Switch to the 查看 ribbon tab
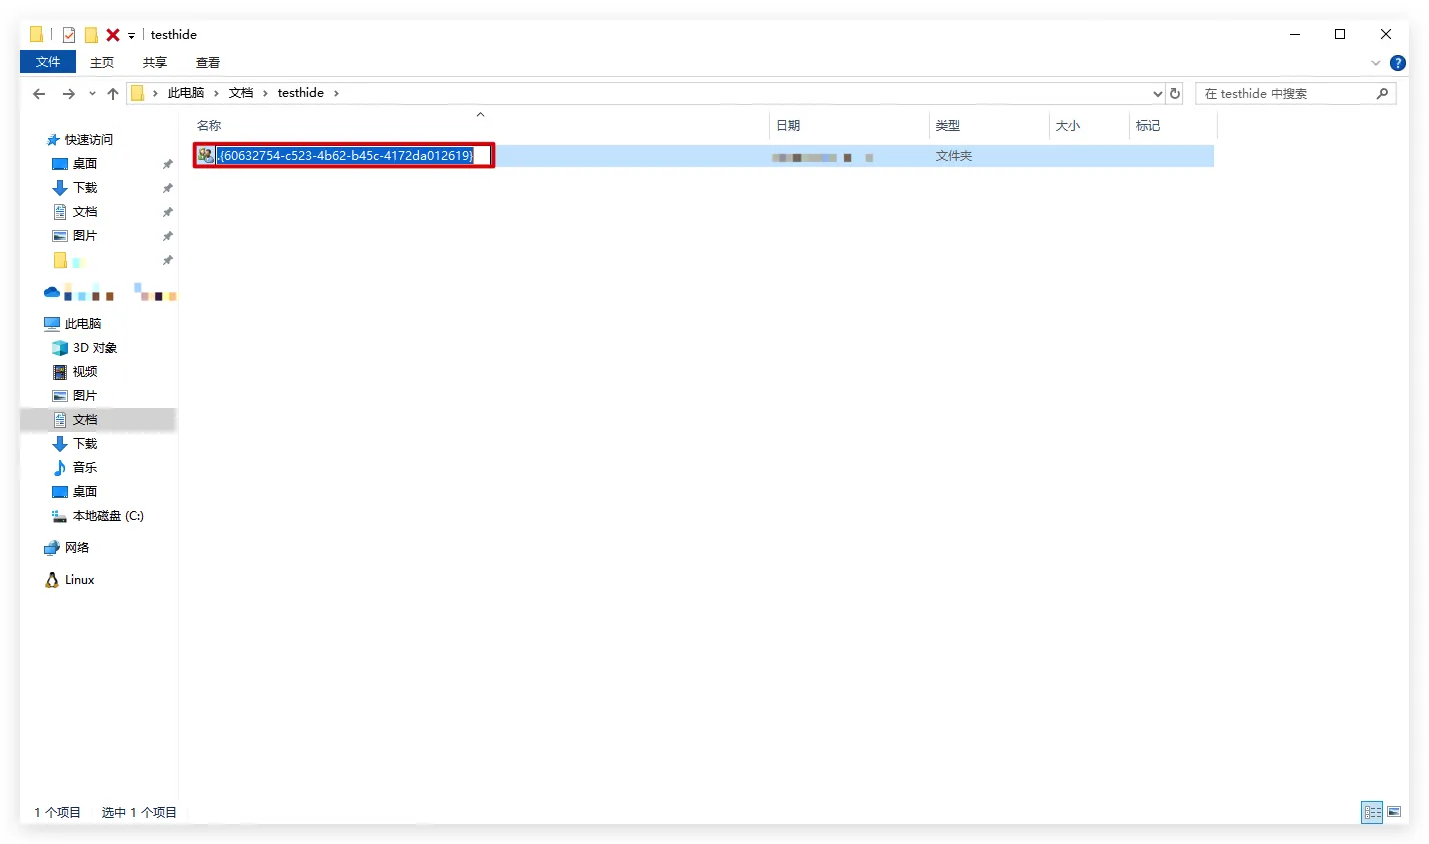The image size is (1429, 844). click(208, 62)
